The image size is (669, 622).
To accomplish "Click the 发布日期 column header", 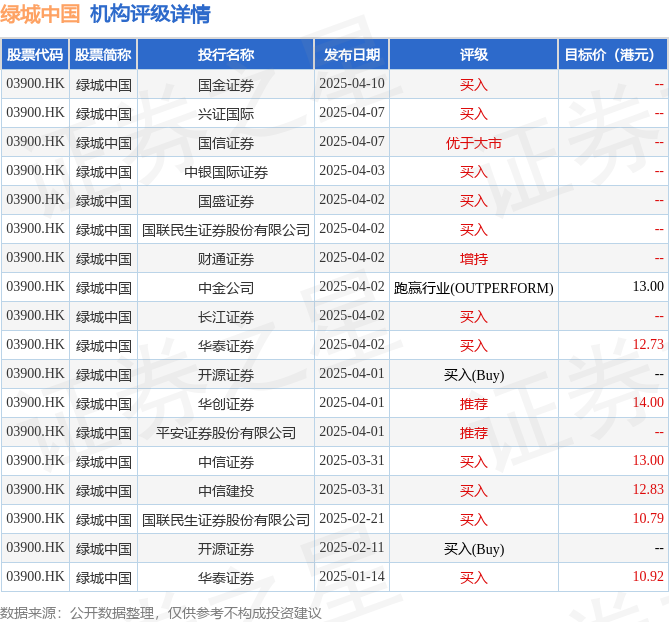I will (352, 55).
